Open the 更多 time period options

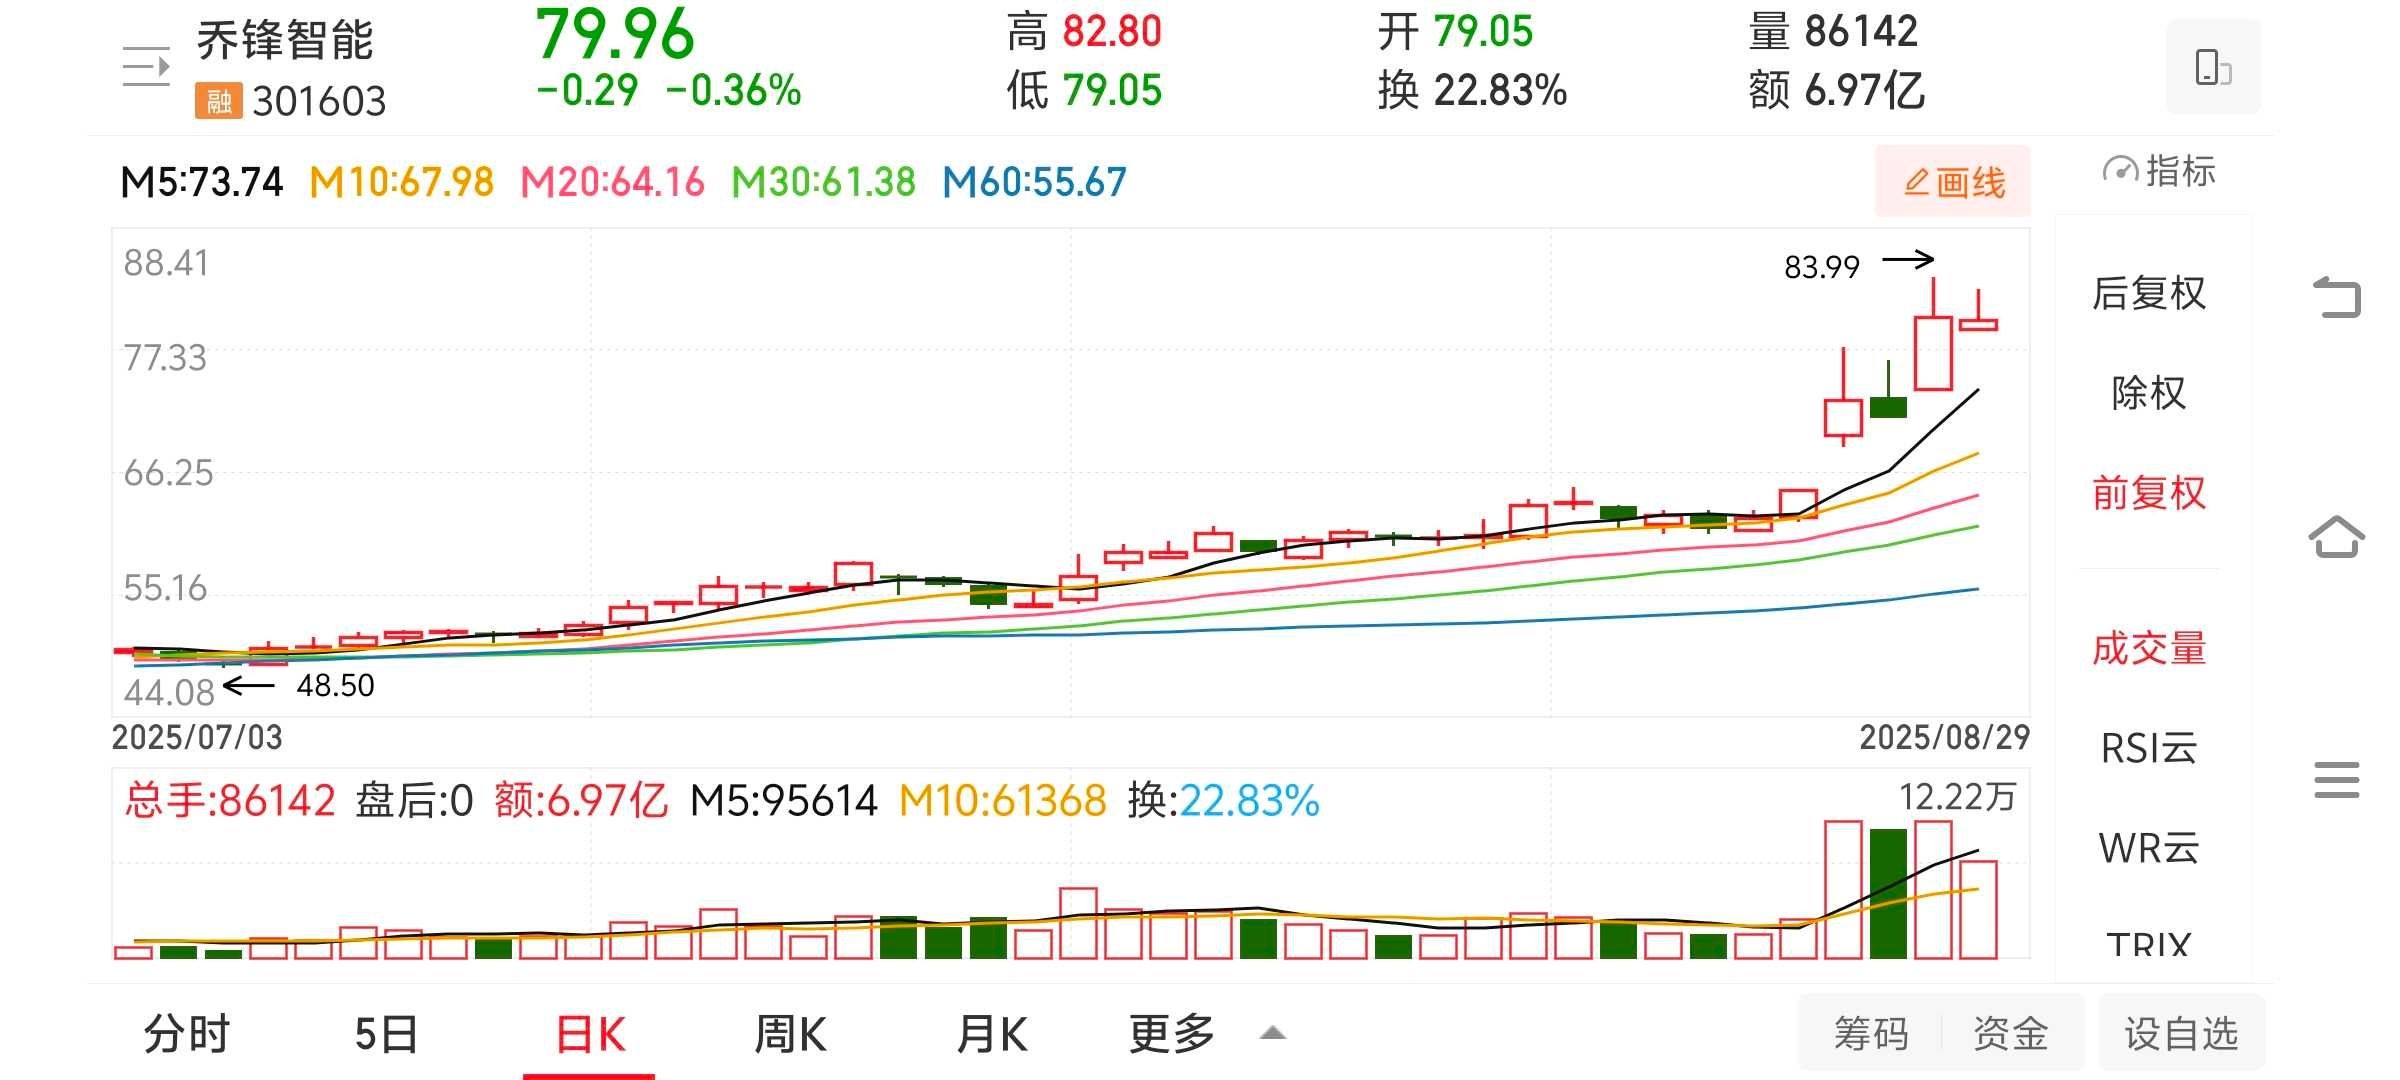click(x=1171, y=1033)
